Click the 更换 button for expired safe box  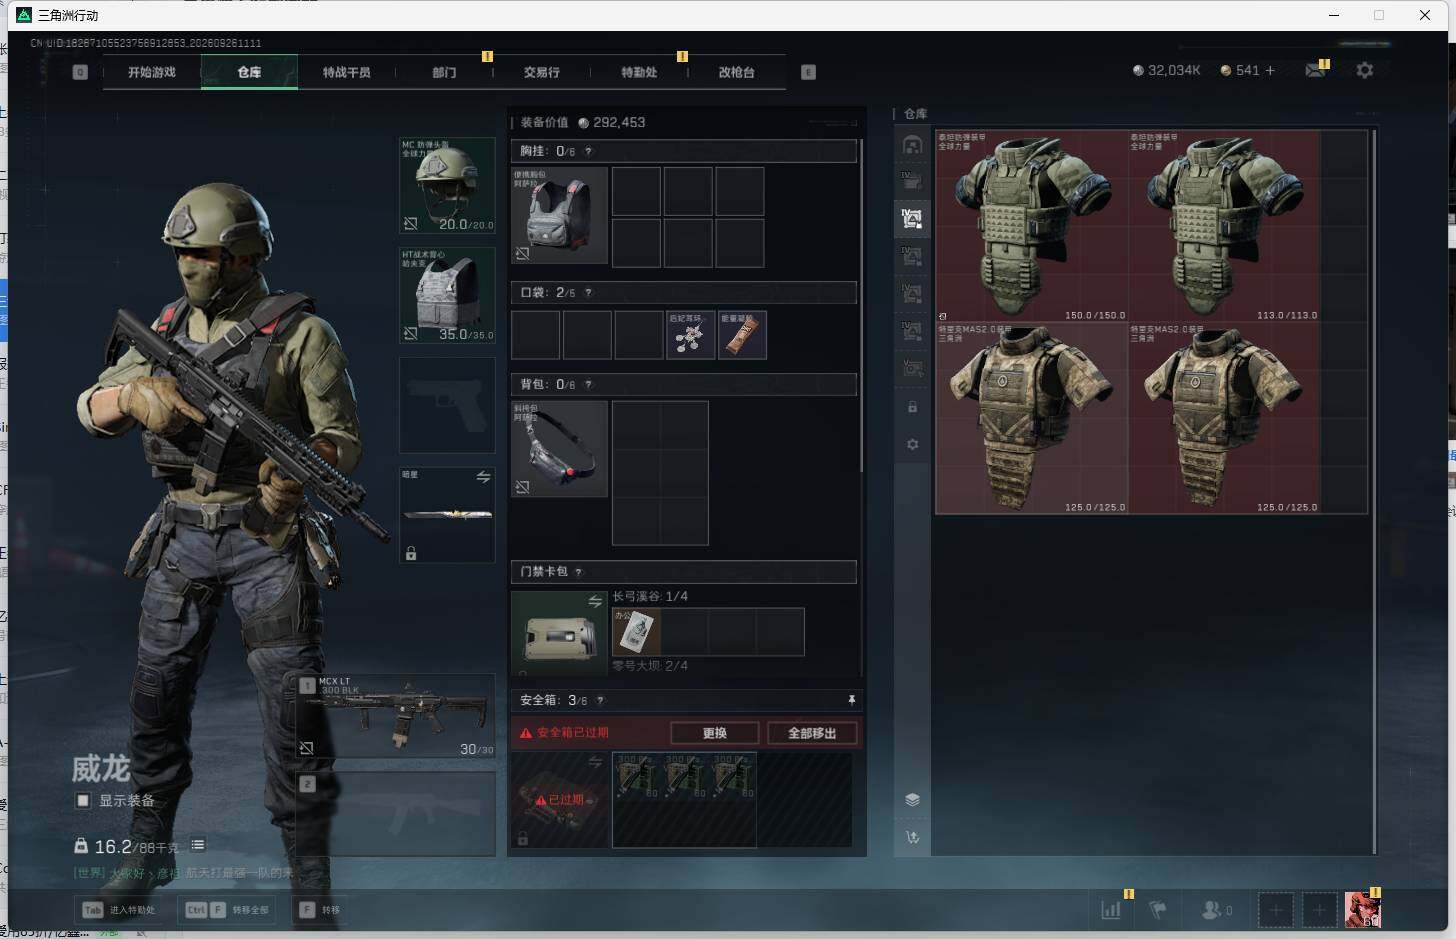(x=715, y=733)
